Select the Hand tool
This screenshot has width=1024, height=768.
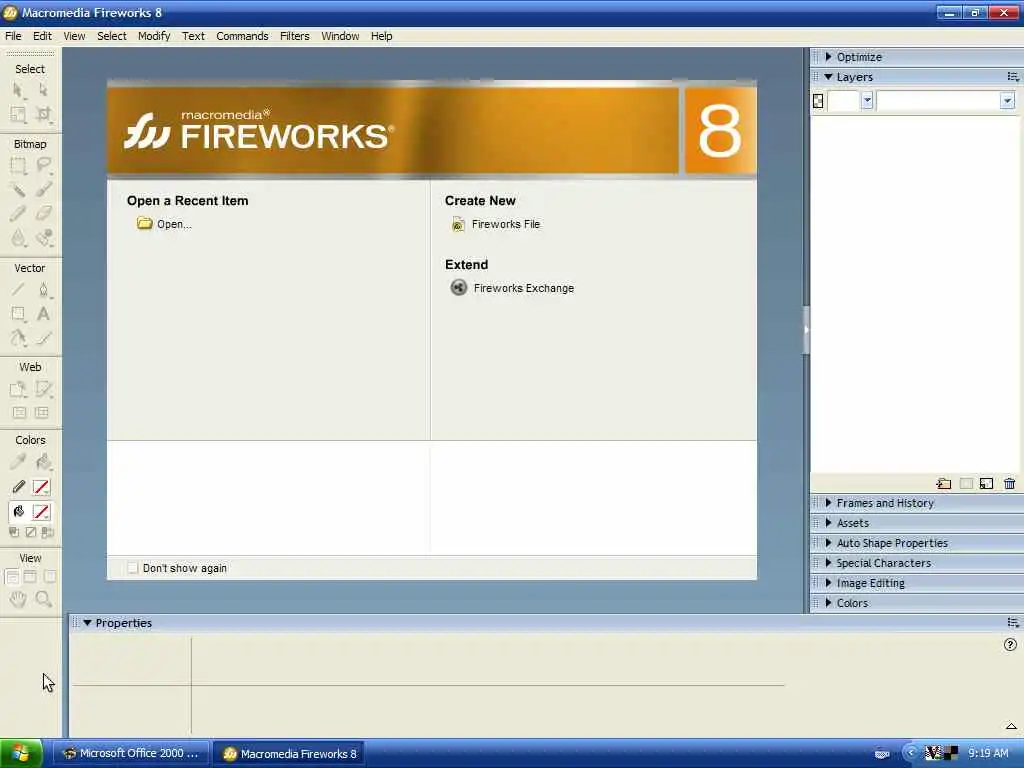coord(18,599)
